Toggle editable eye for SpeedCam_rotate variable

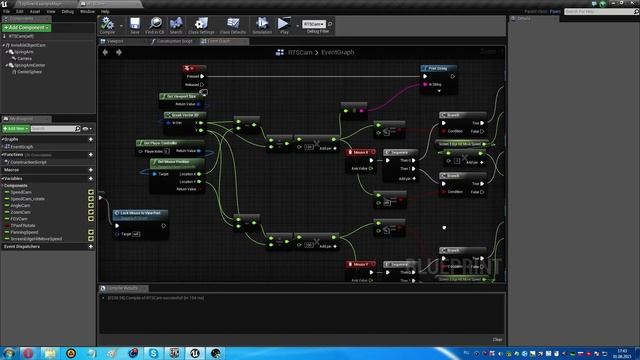(x=91, y=199)
